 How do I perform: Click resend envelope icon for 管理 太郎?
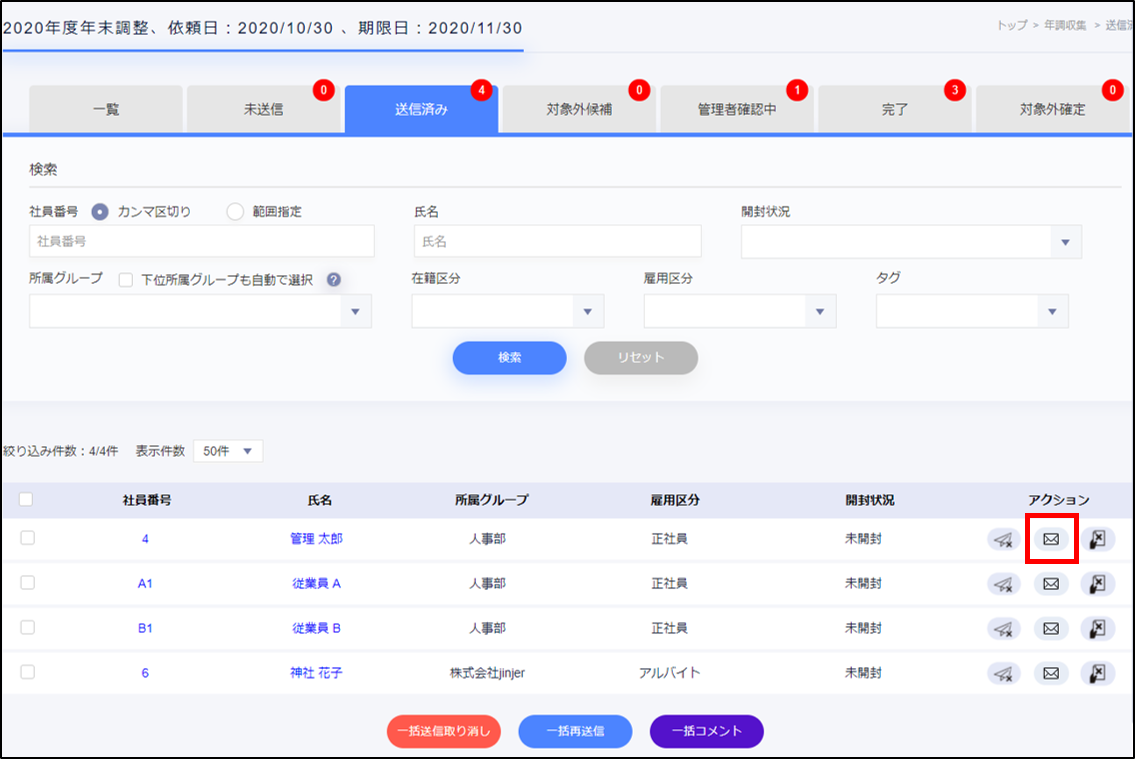point(1050,539)
